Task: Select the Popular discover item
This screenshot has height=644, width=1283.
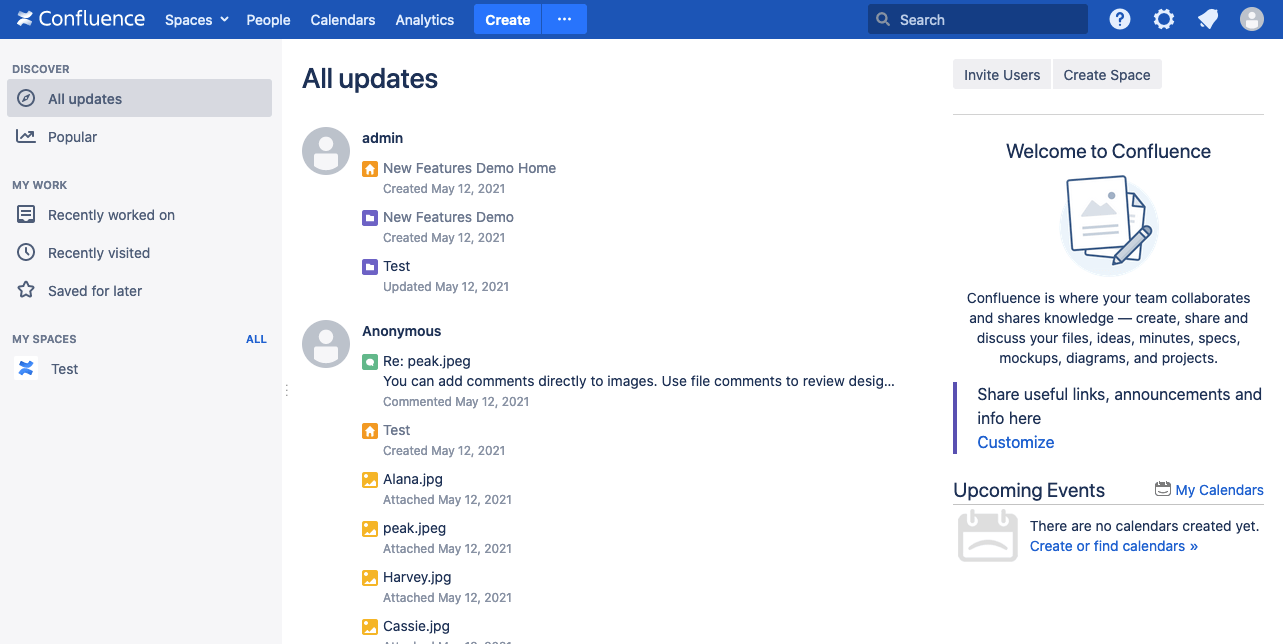Action: pyautogui.click(x=72, y=136)
